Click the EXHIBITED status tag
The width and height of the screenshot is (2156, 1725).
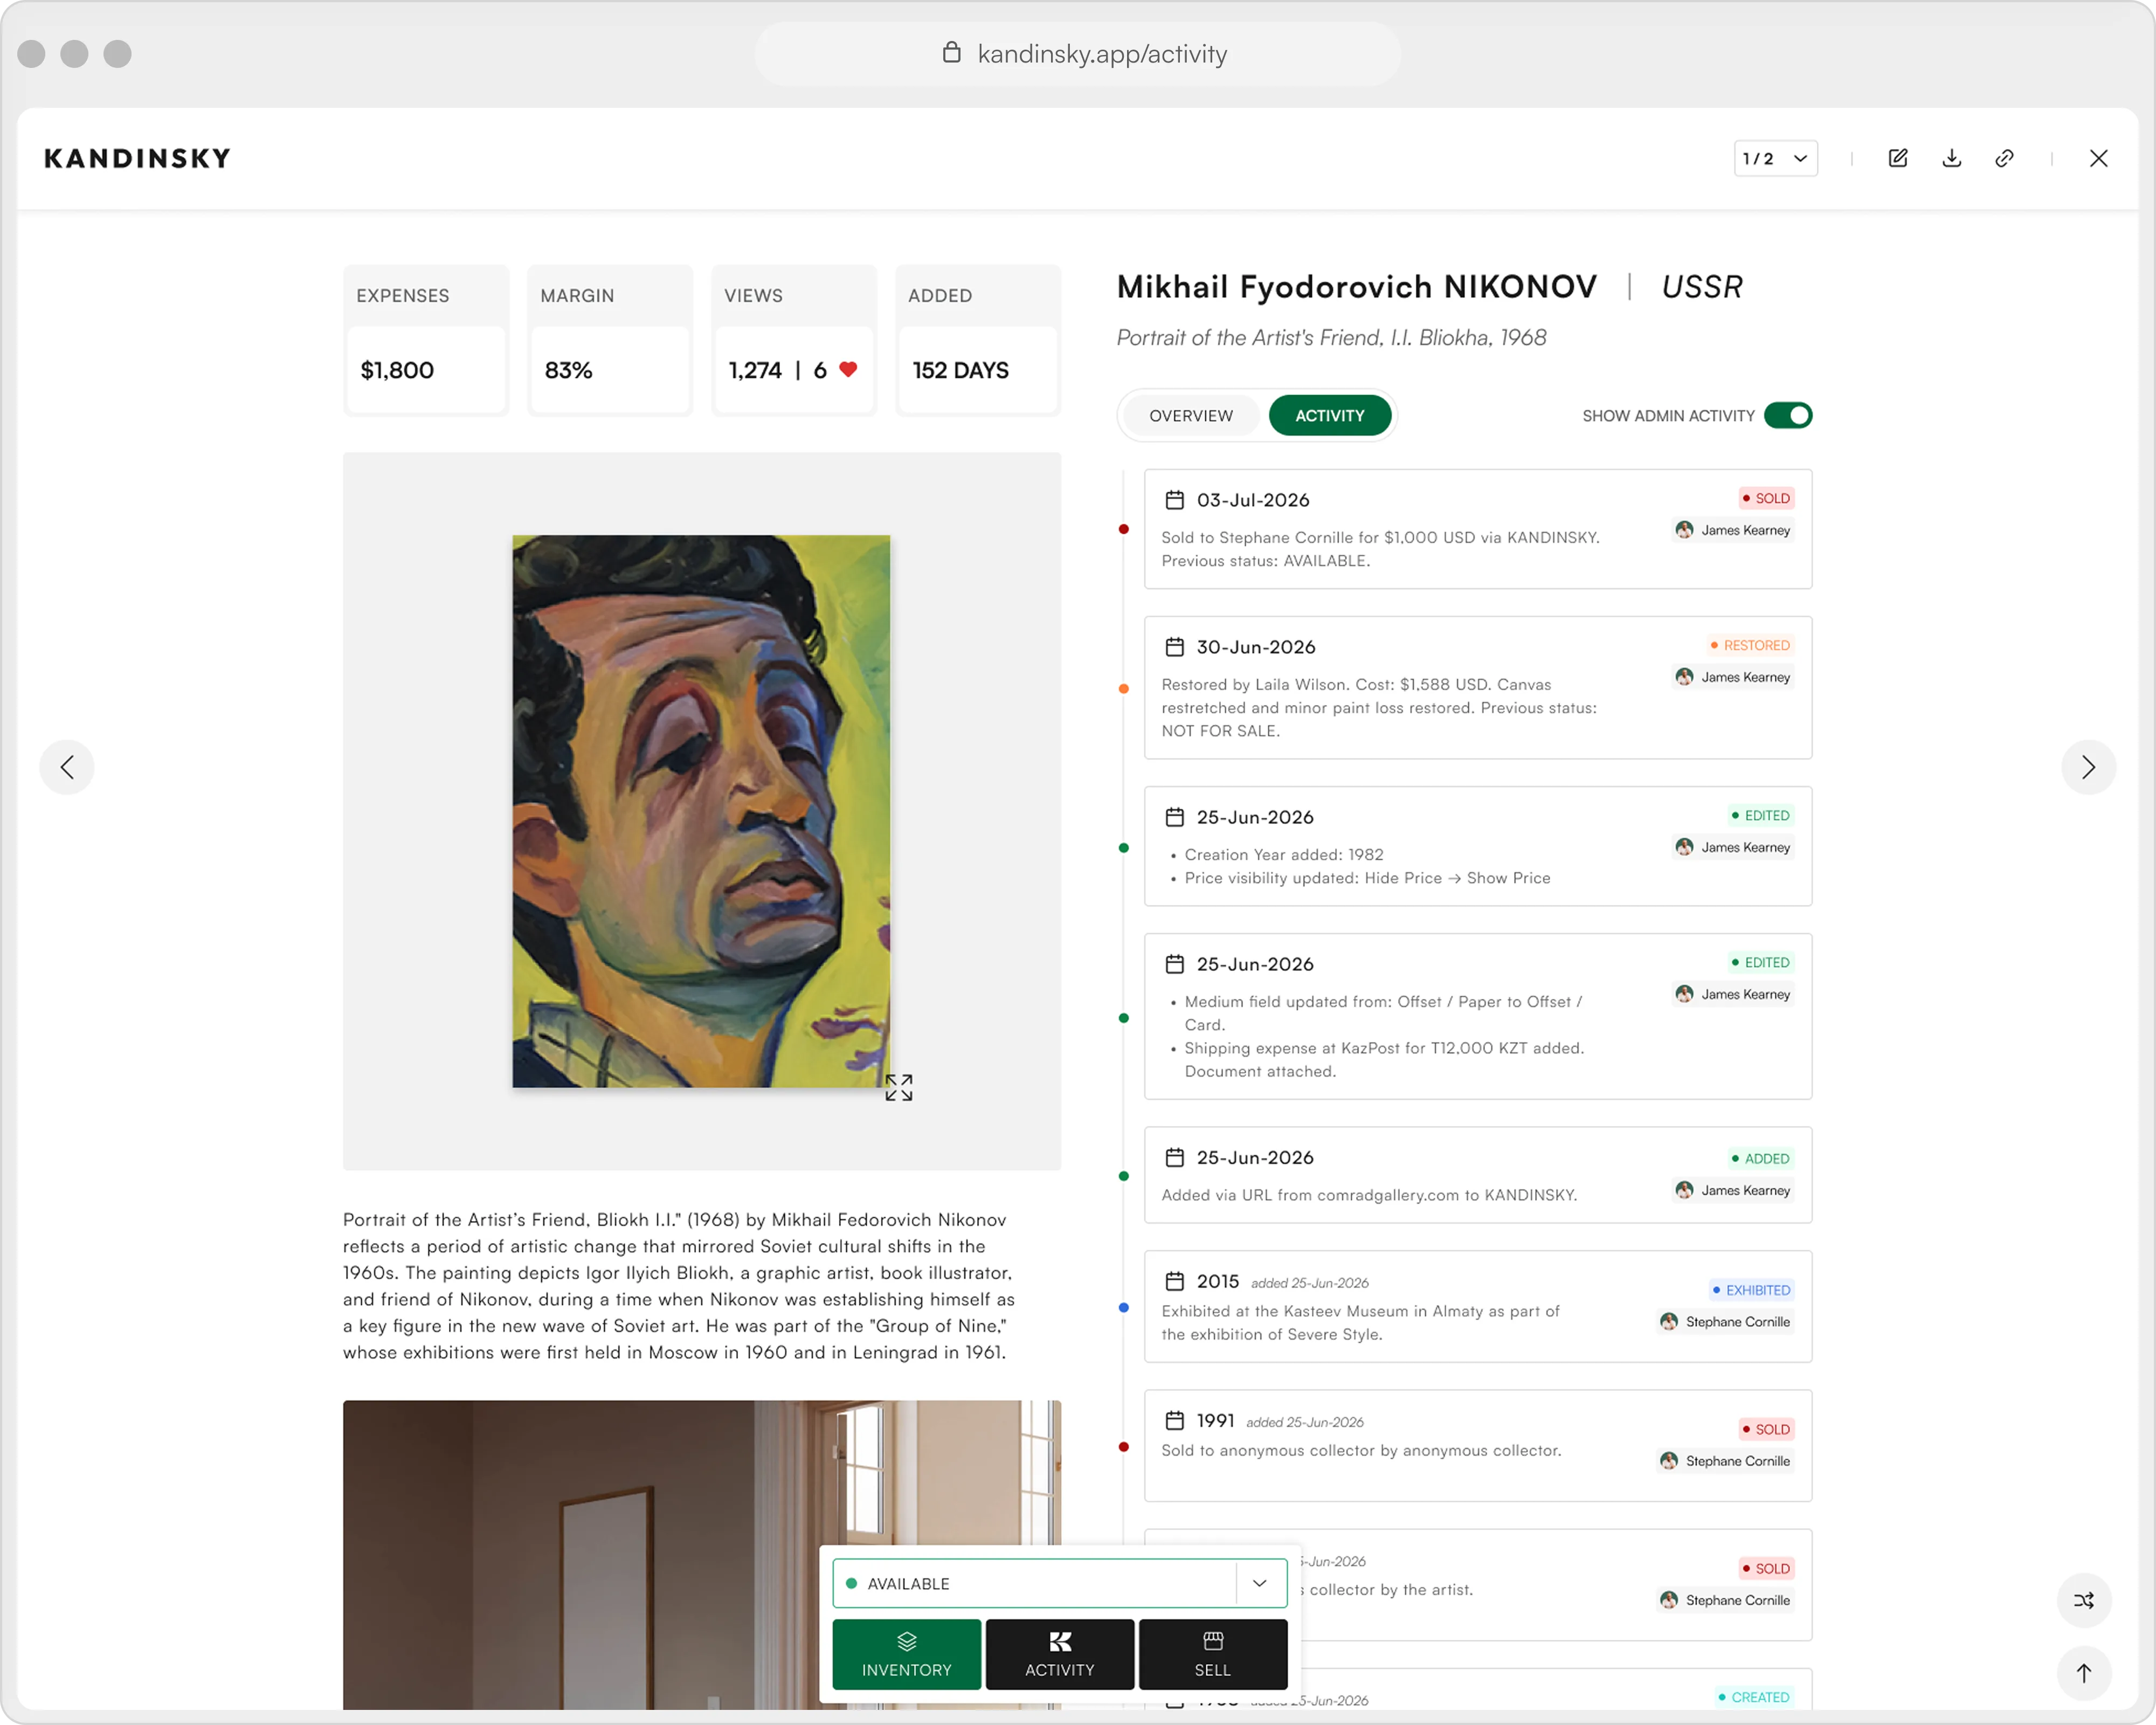pyautogui.click(x=1751, y=1290)
